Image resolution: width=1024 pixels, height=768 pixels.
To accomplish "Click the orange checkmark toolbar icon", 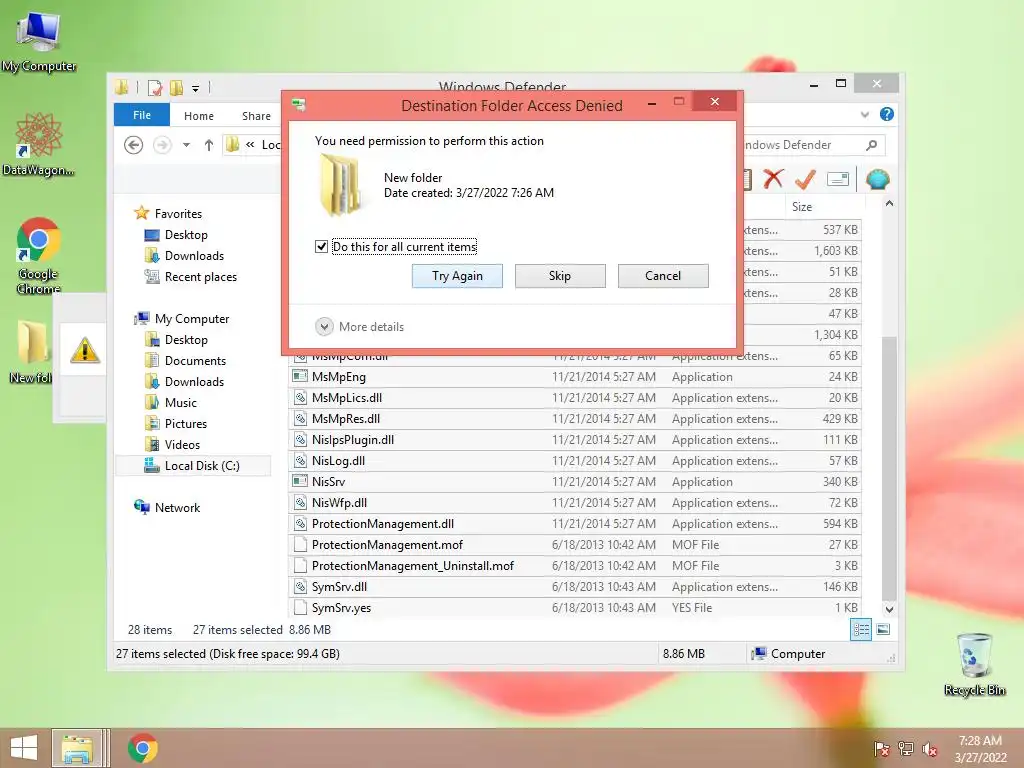I will coord(805,179).
